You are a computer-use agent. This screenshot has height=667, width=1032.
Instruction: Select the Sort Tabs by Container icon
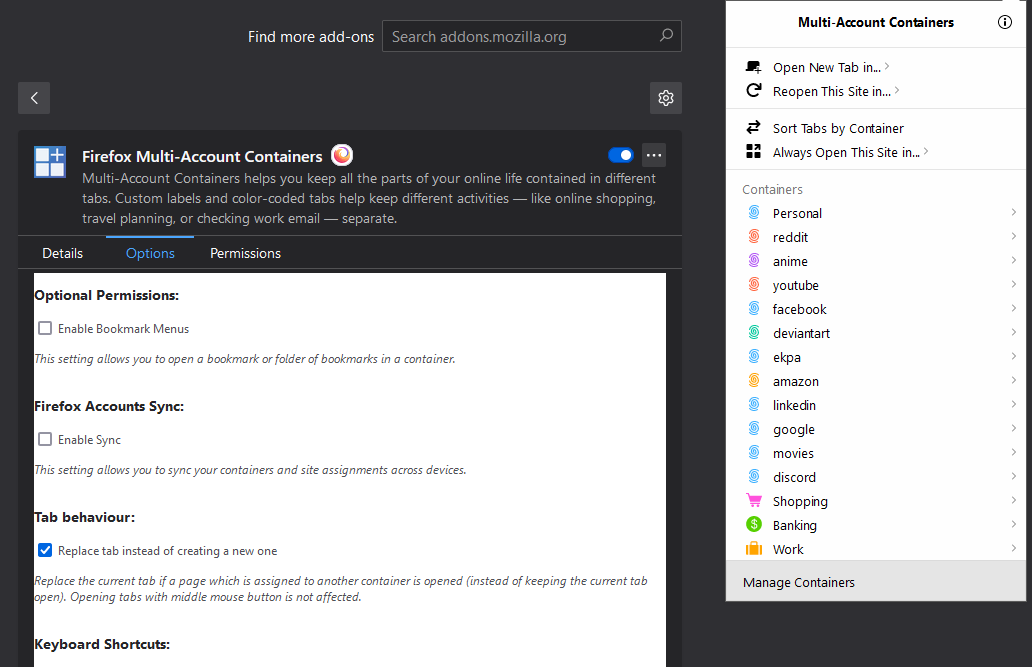pyautogui.click(x=753, y=128)
